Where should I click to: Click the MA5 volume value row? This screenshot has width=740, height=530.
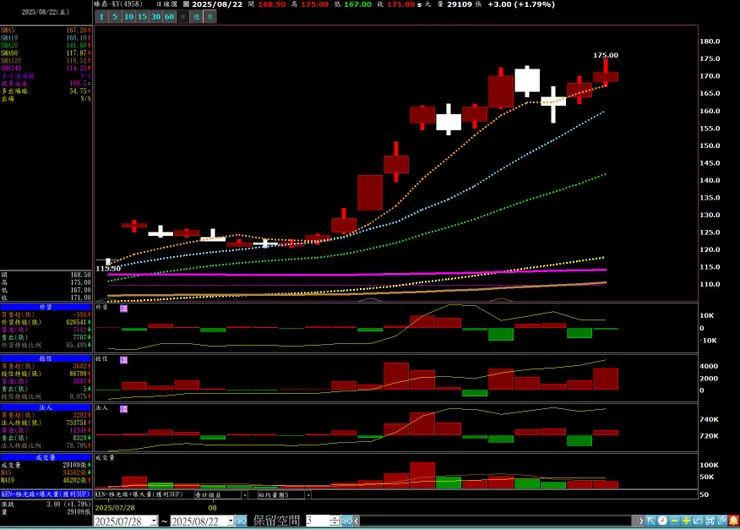[x=45, y=473]
